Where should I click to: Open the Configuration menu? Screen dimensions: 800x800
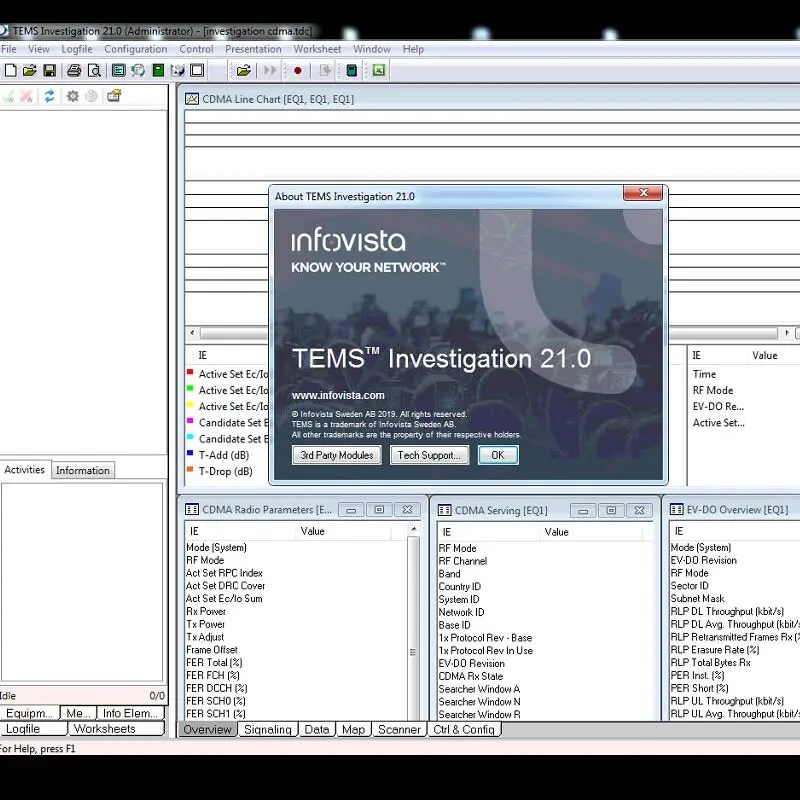[136, 49]
